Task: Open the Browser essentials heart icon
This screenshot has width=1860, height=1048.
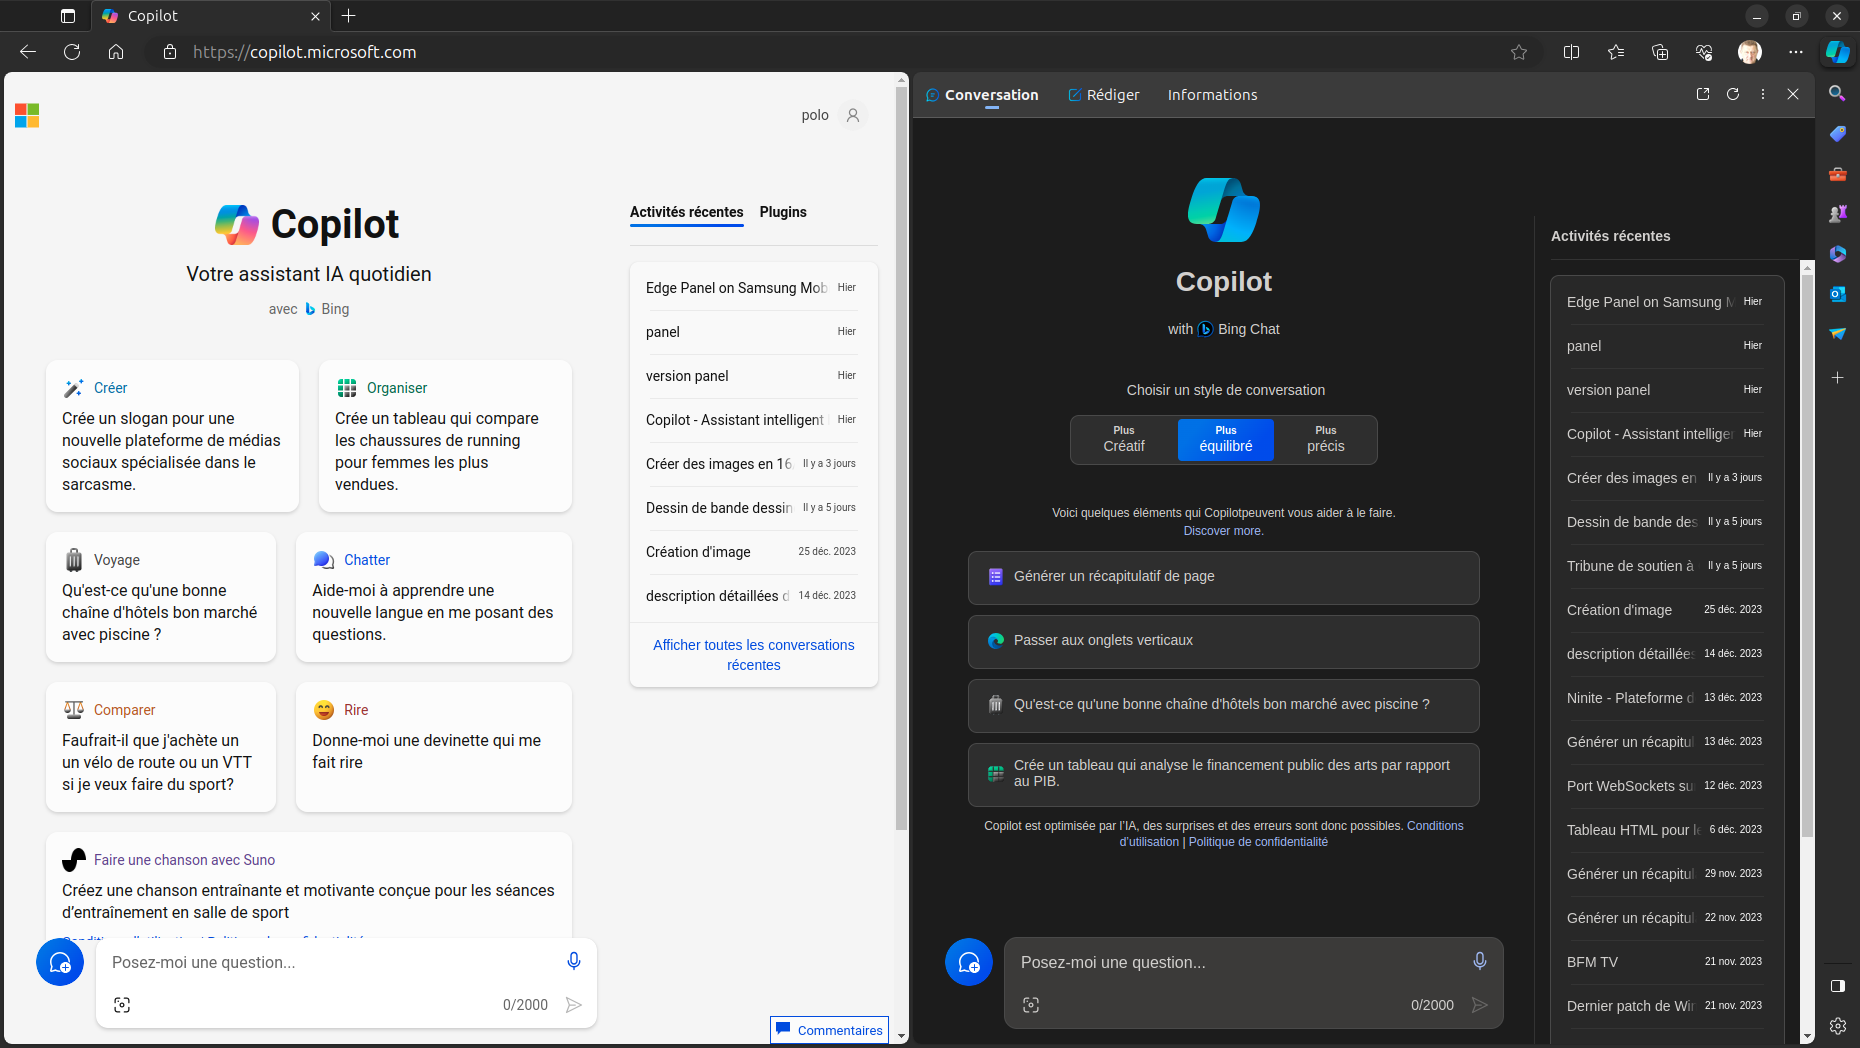Action: coord(1704,52)
